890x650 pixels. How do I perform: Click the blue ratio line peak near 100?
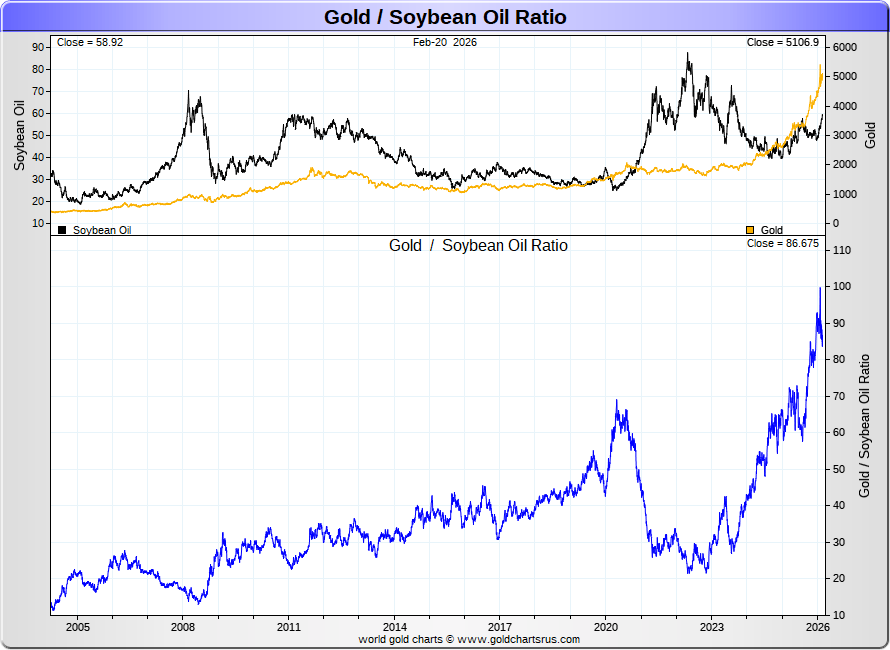[820, 289]
